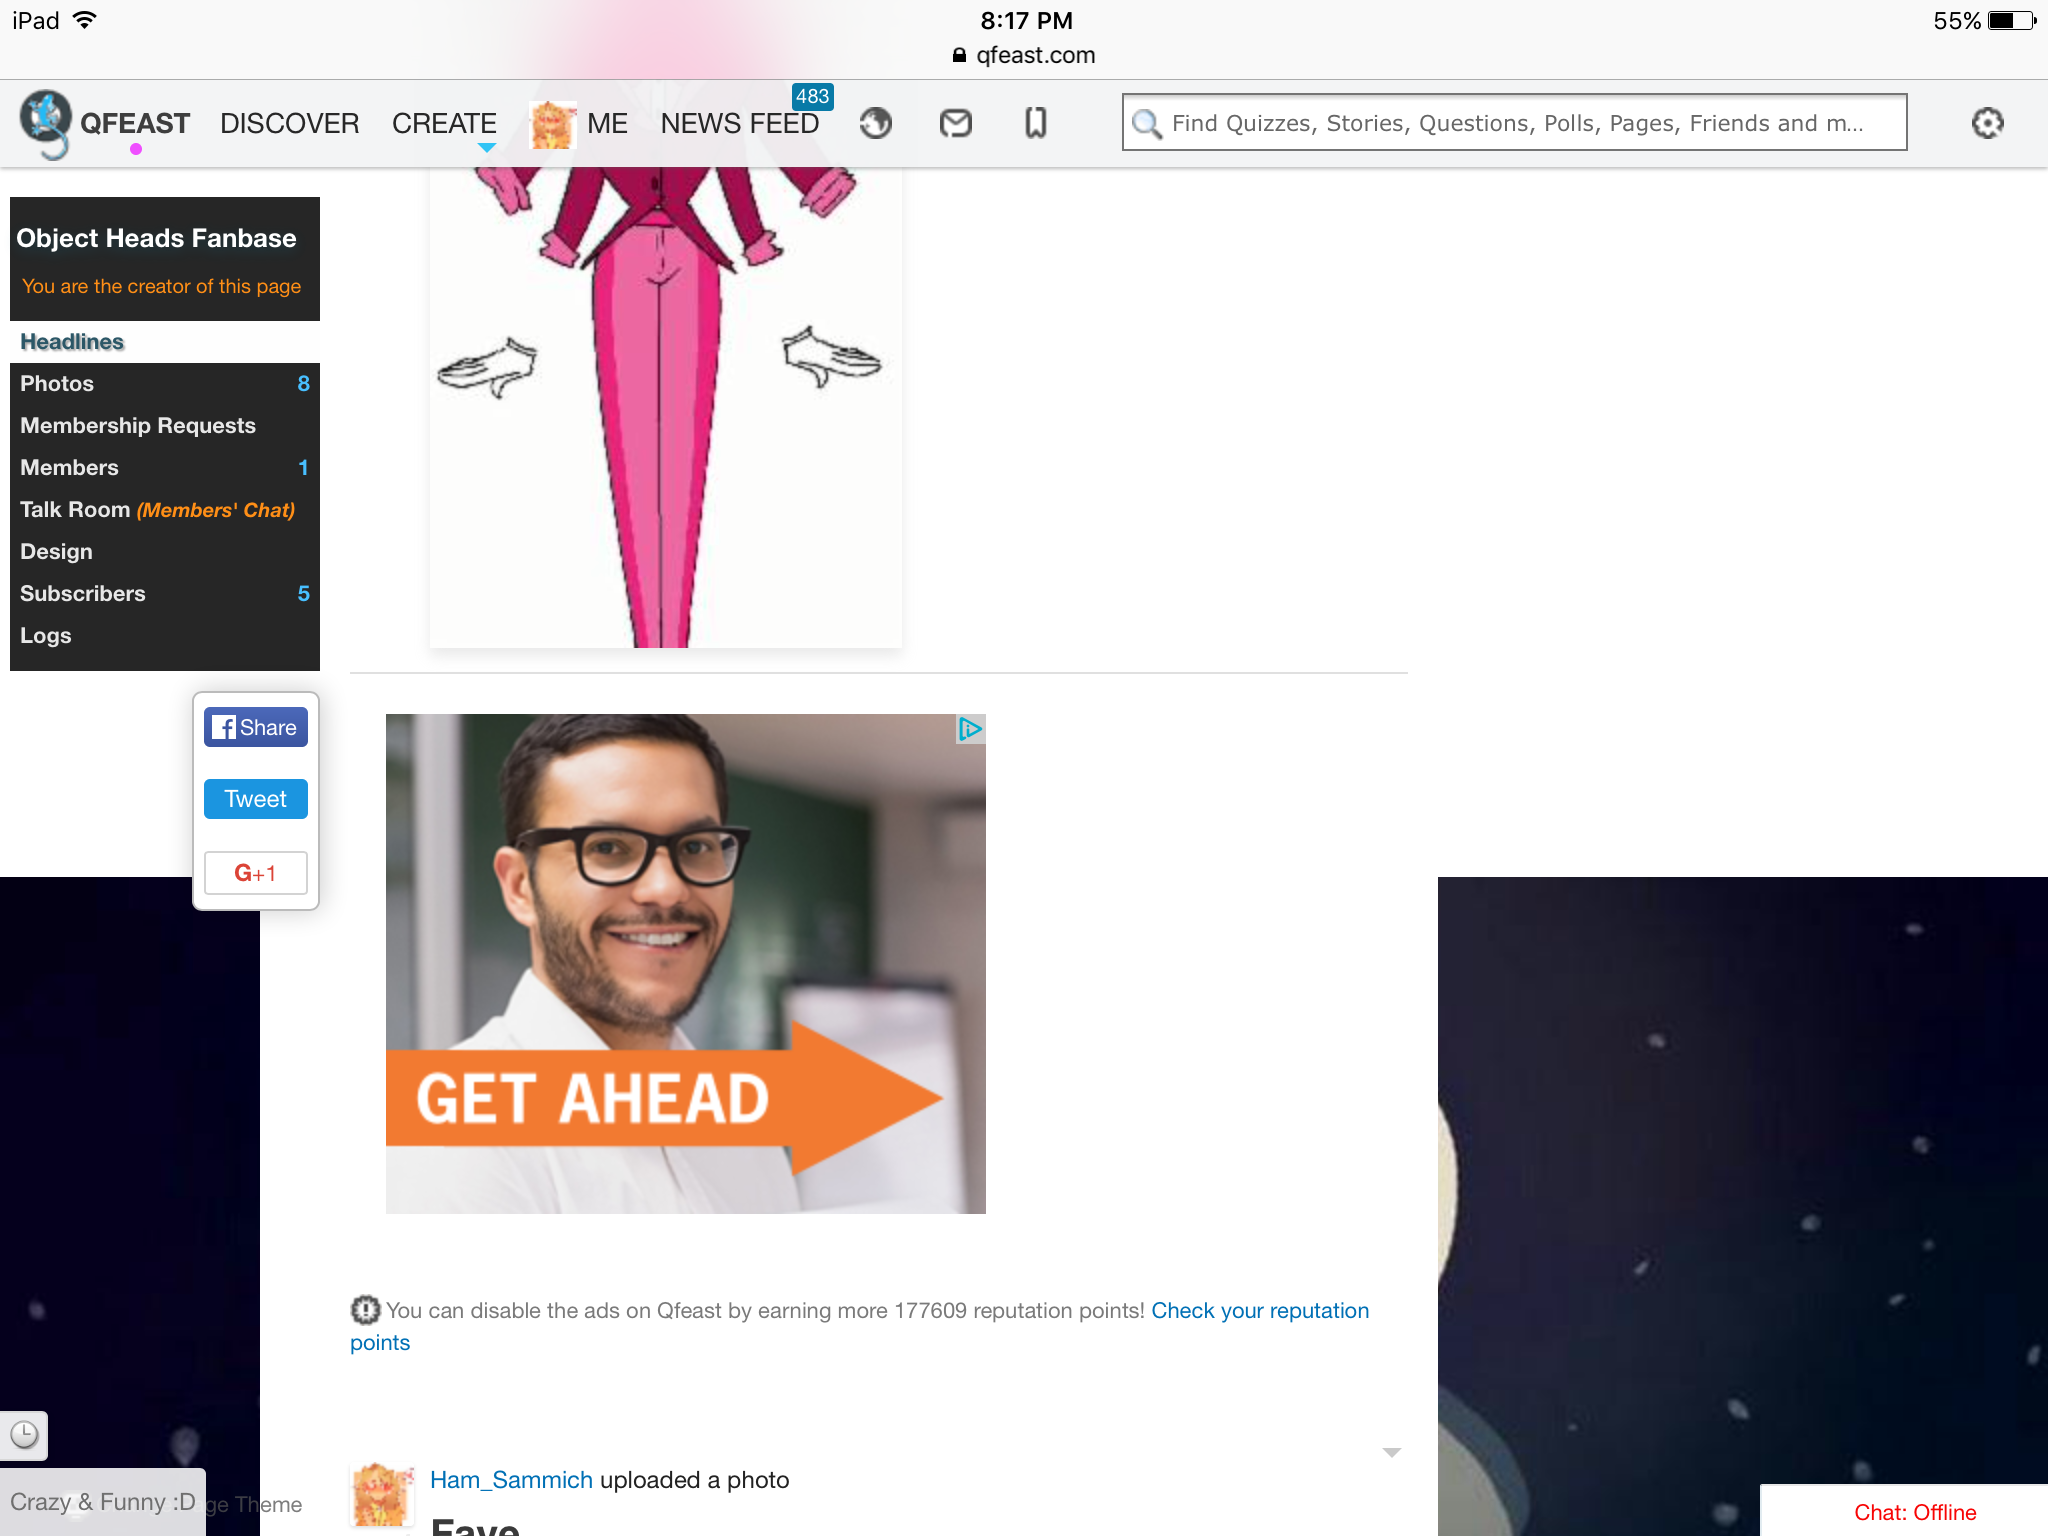Click the G+1 button
Viewport: 2048px width, 1536px height.
256,873
